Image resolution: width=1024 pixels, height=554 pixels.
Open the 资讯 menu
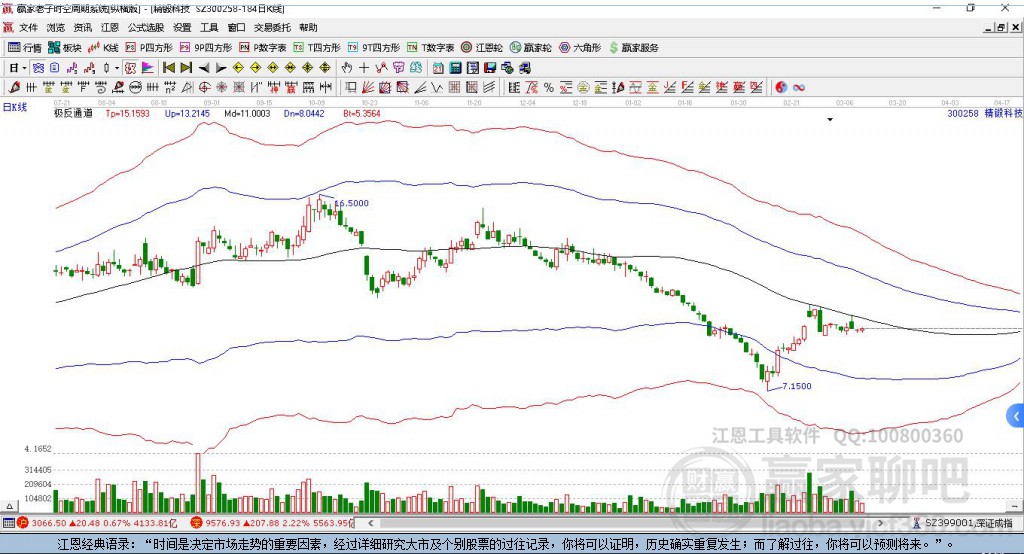click(82, 27)
